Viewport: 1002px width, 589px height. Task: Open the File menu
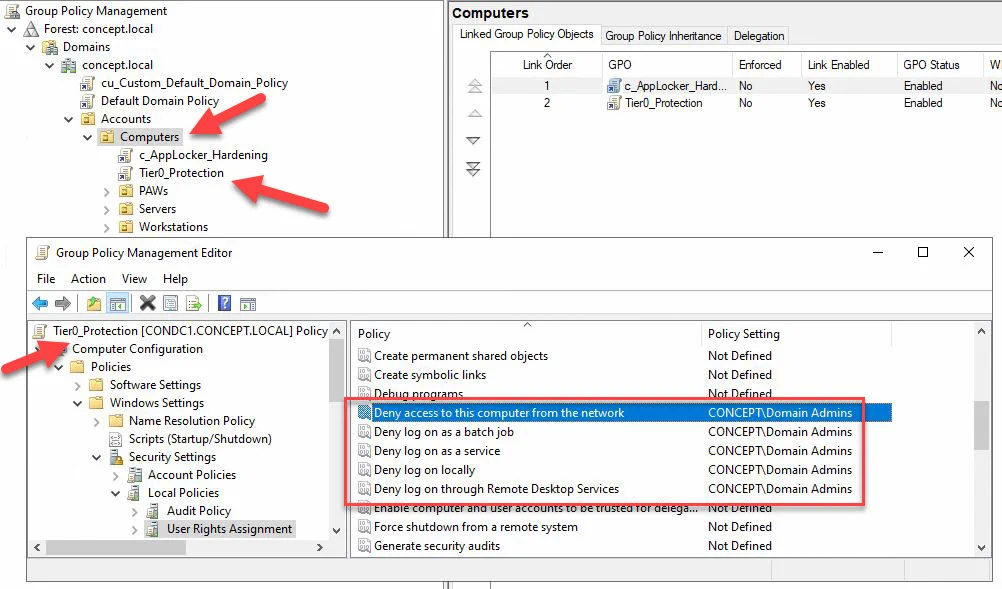(46, 279)
